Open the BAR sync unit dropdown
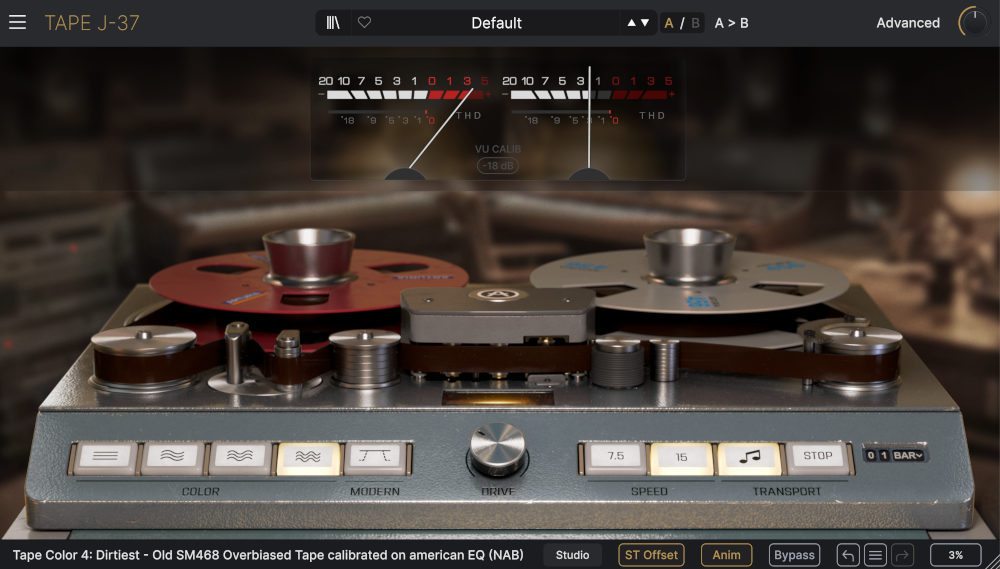Screen dimensions: 1000x569 coord(910,455)
